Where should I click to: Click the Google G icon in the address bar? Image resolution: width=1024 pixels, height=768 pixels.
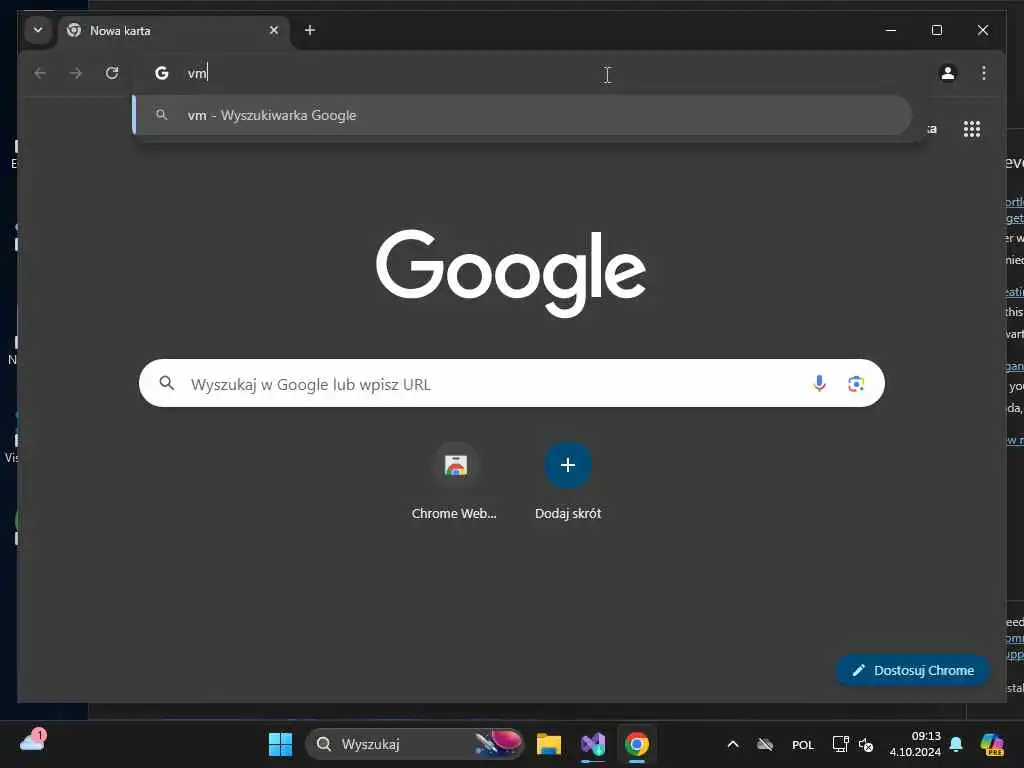click(x=161, y=73)
